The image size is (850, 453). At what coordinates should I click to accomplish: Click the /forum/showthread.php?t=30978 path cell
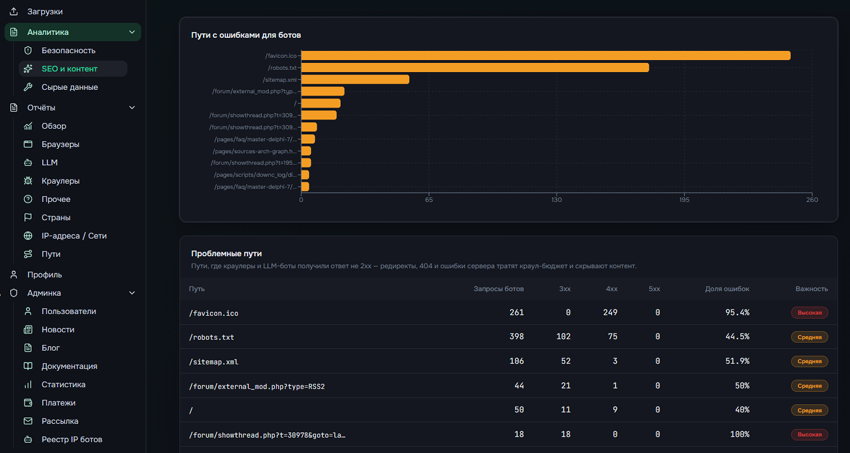(x=267, y=435)
